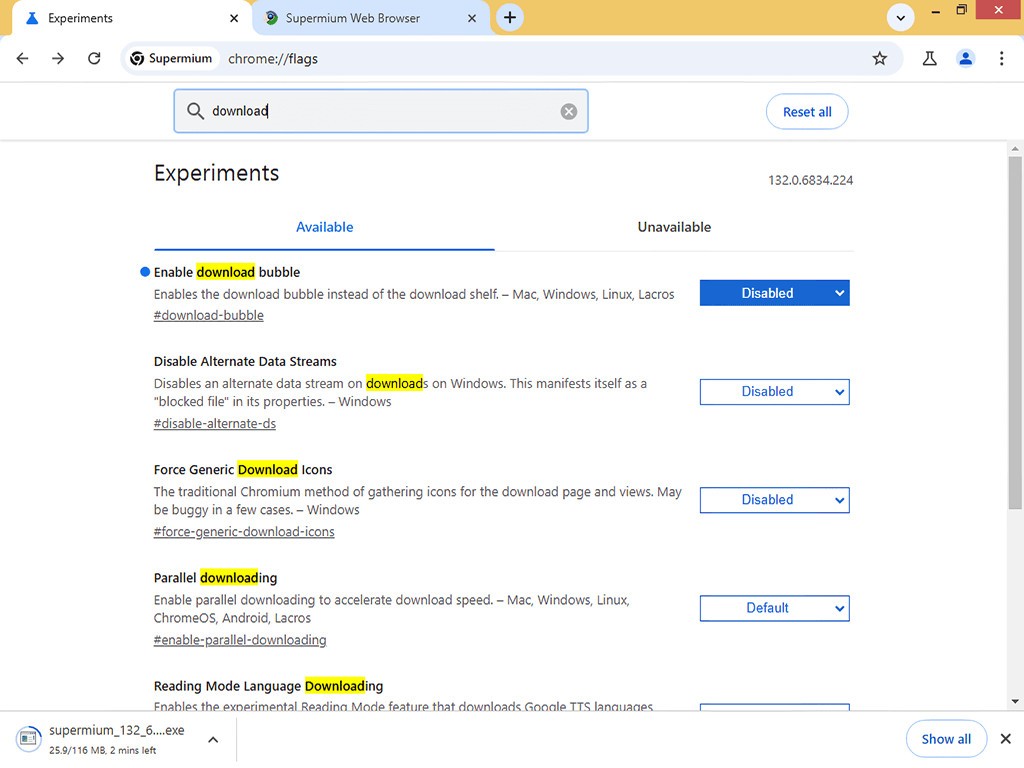
Task: Click Reset all button
Action: [x=807, y=112]
